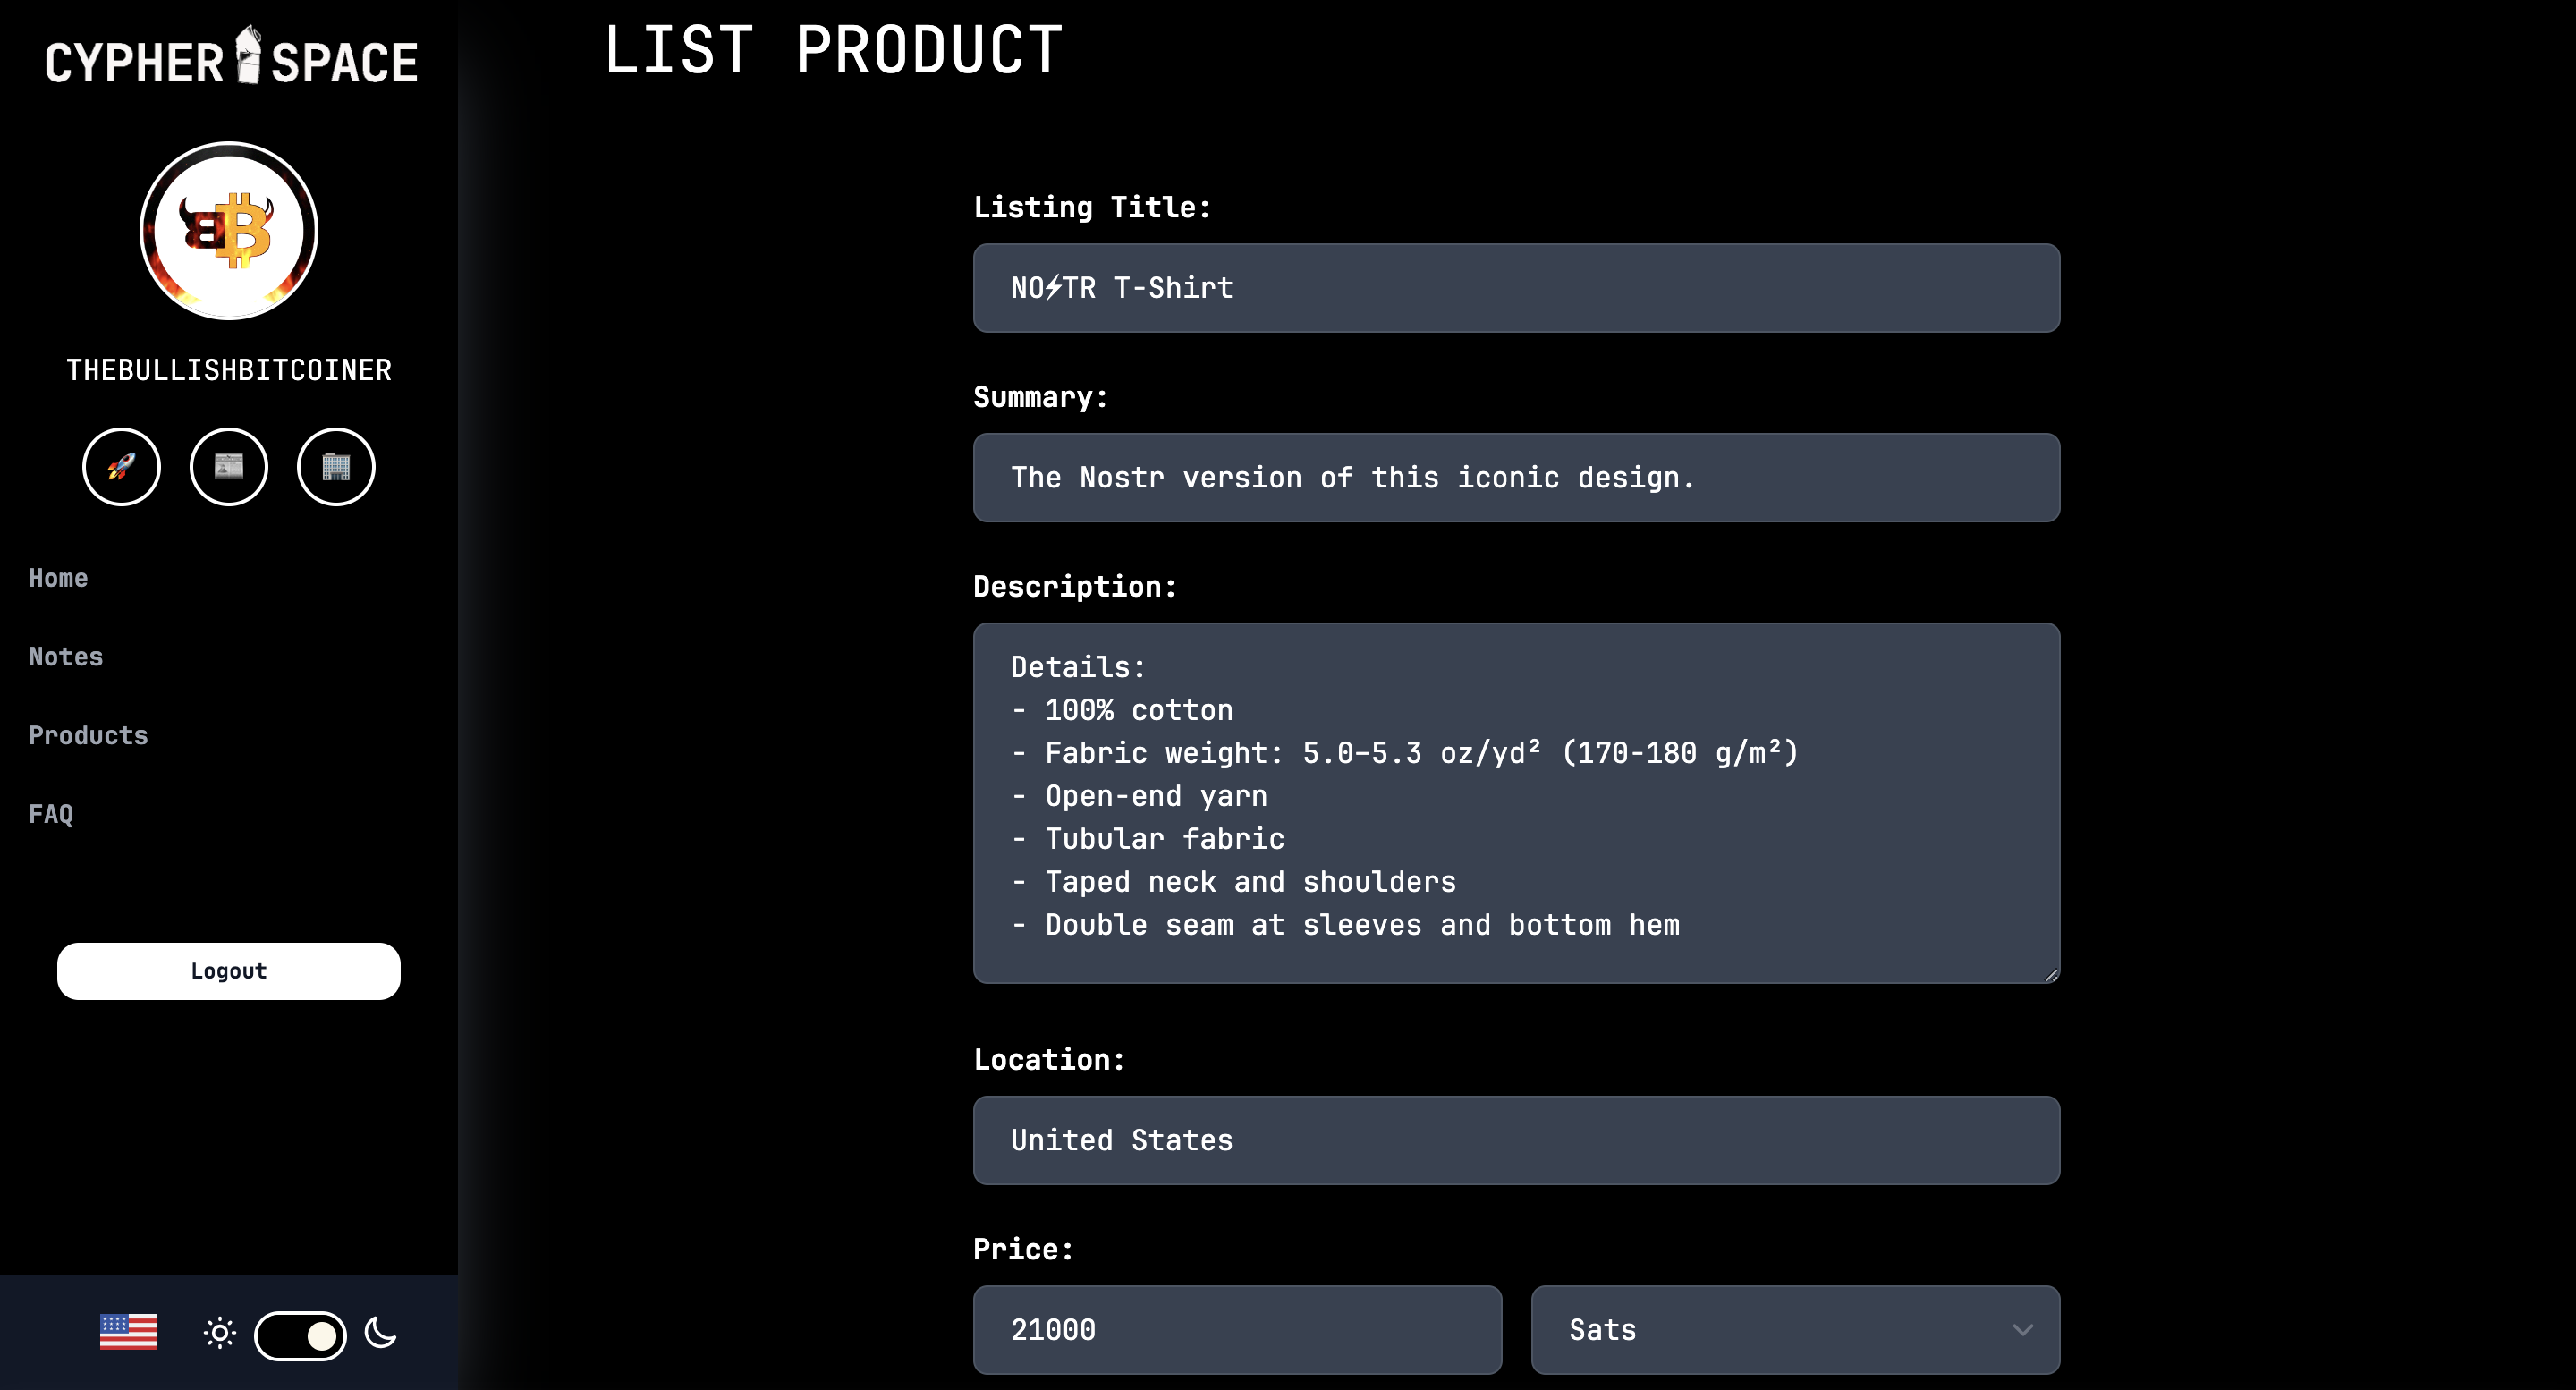The width and height of the screenshot is (2576, 1390).
Task: Select the moon dark-mode icon
Action: click(381, 1333)
